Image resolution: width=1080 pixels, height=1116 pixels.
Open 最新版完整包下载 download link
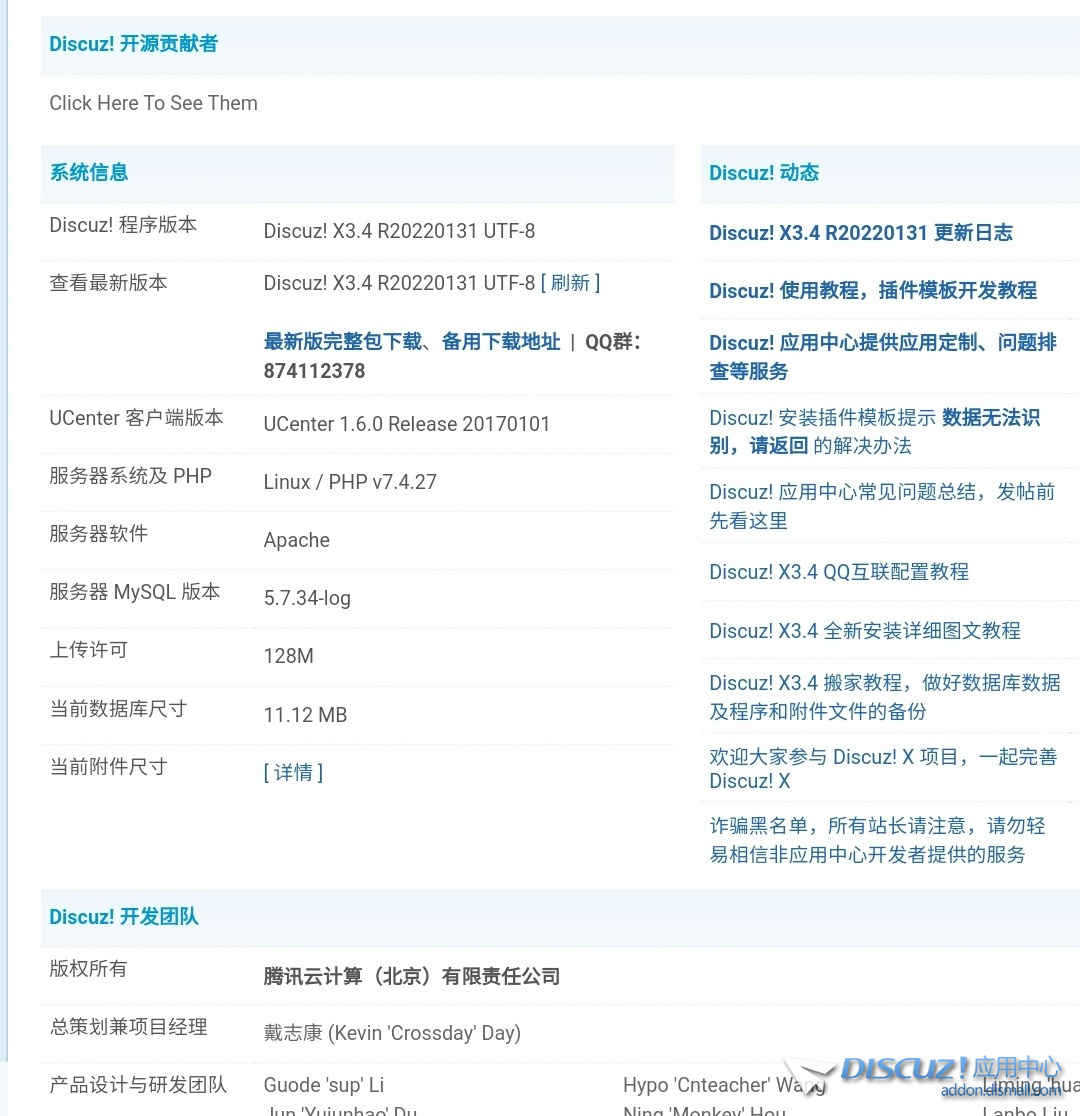point(342,342)
